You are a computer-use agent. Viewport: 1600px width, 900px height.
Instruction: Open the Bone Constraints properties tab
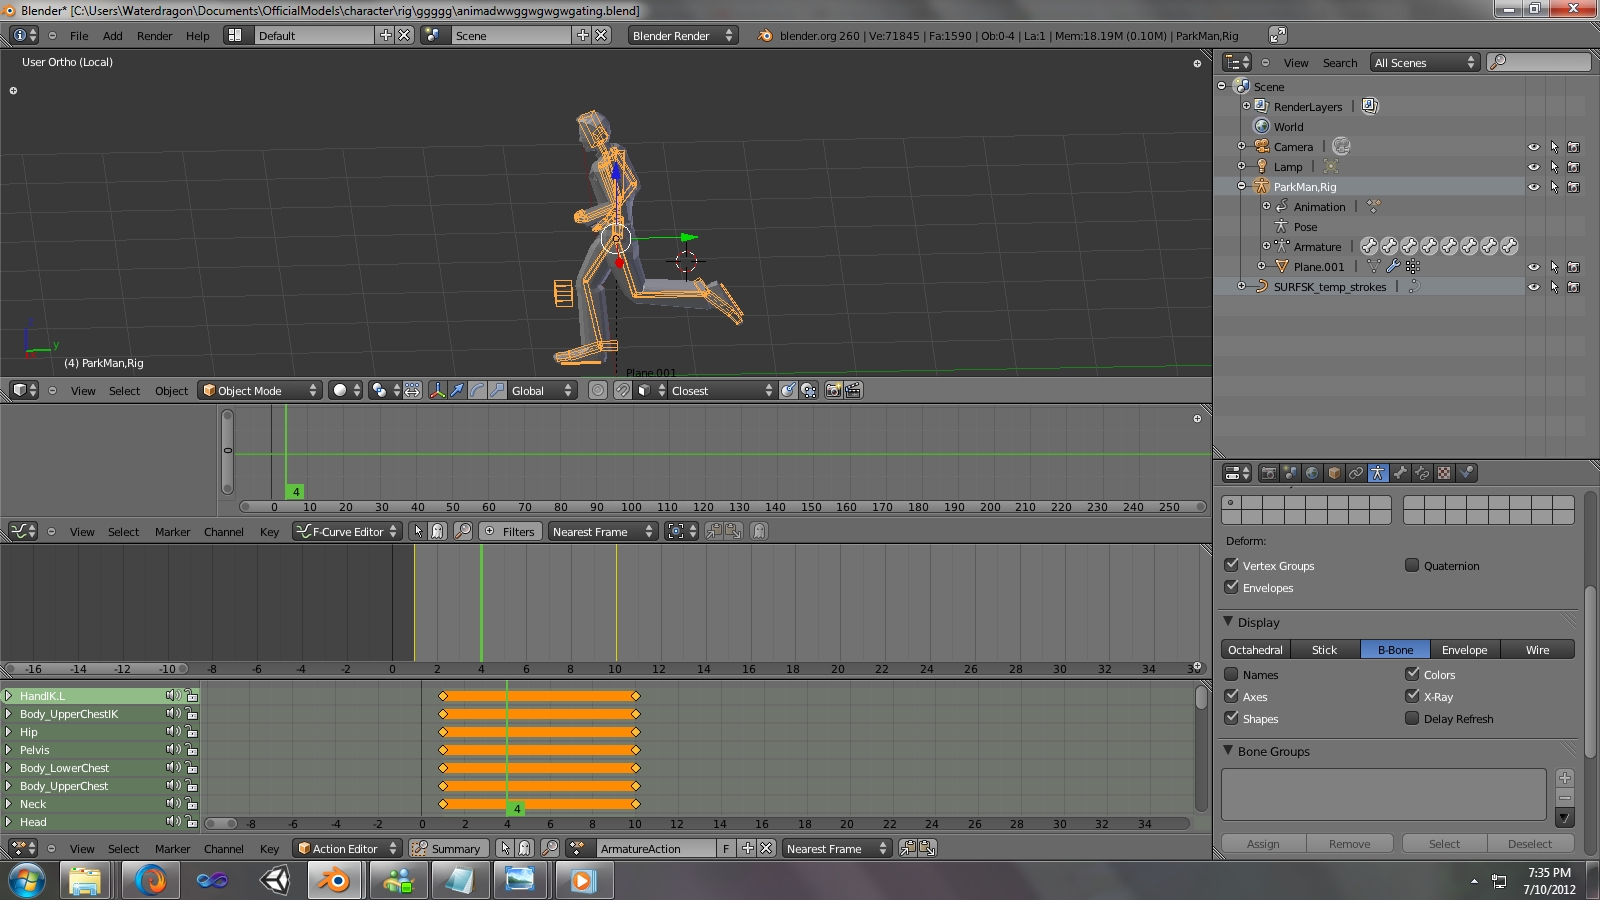(x=1422, y=473)
